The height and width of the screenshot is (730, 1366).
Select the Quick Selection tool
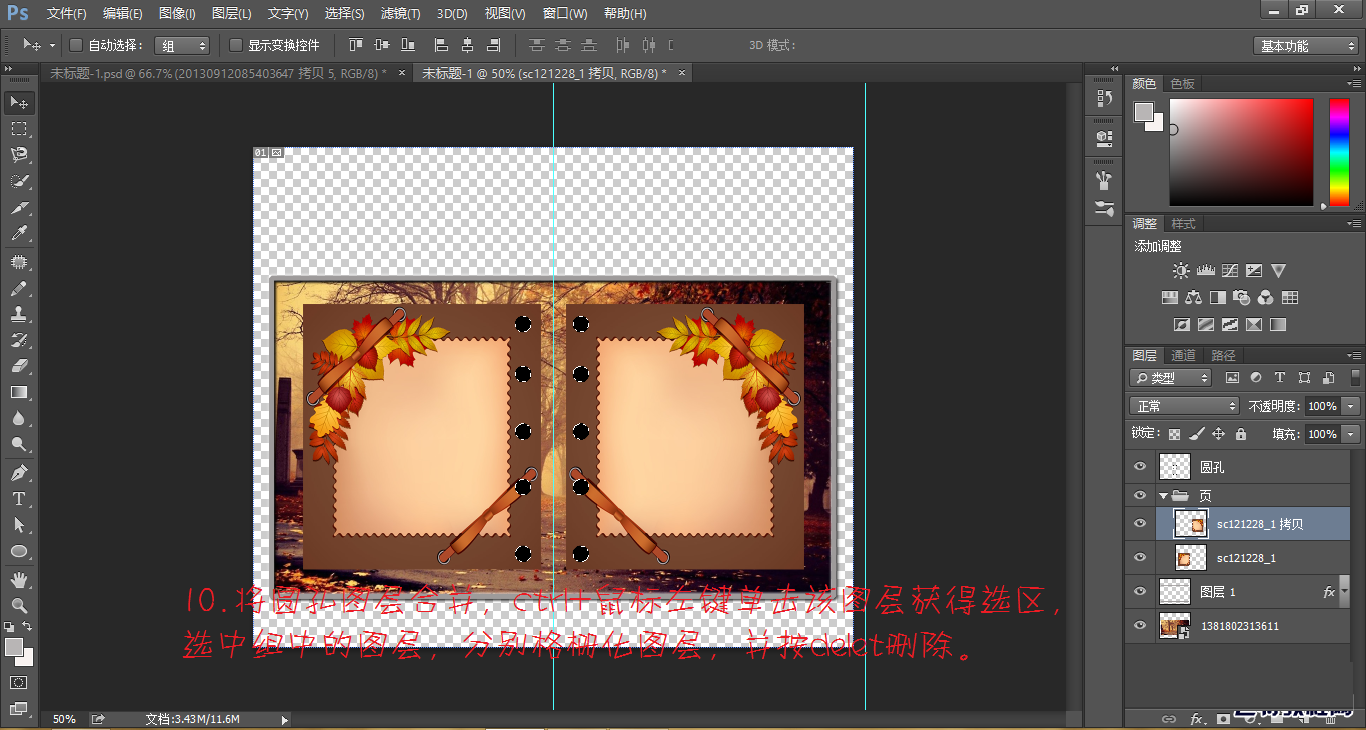[19, 181]
